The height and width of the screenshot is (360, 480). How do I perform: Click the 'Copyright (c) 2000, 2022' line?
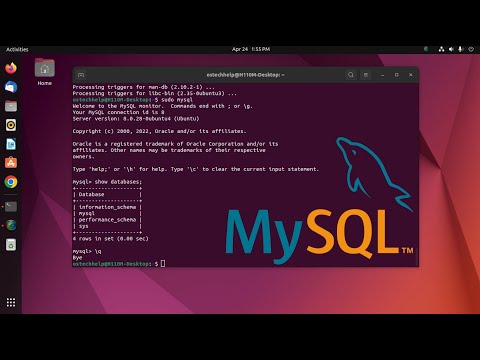tap(159, 131)
